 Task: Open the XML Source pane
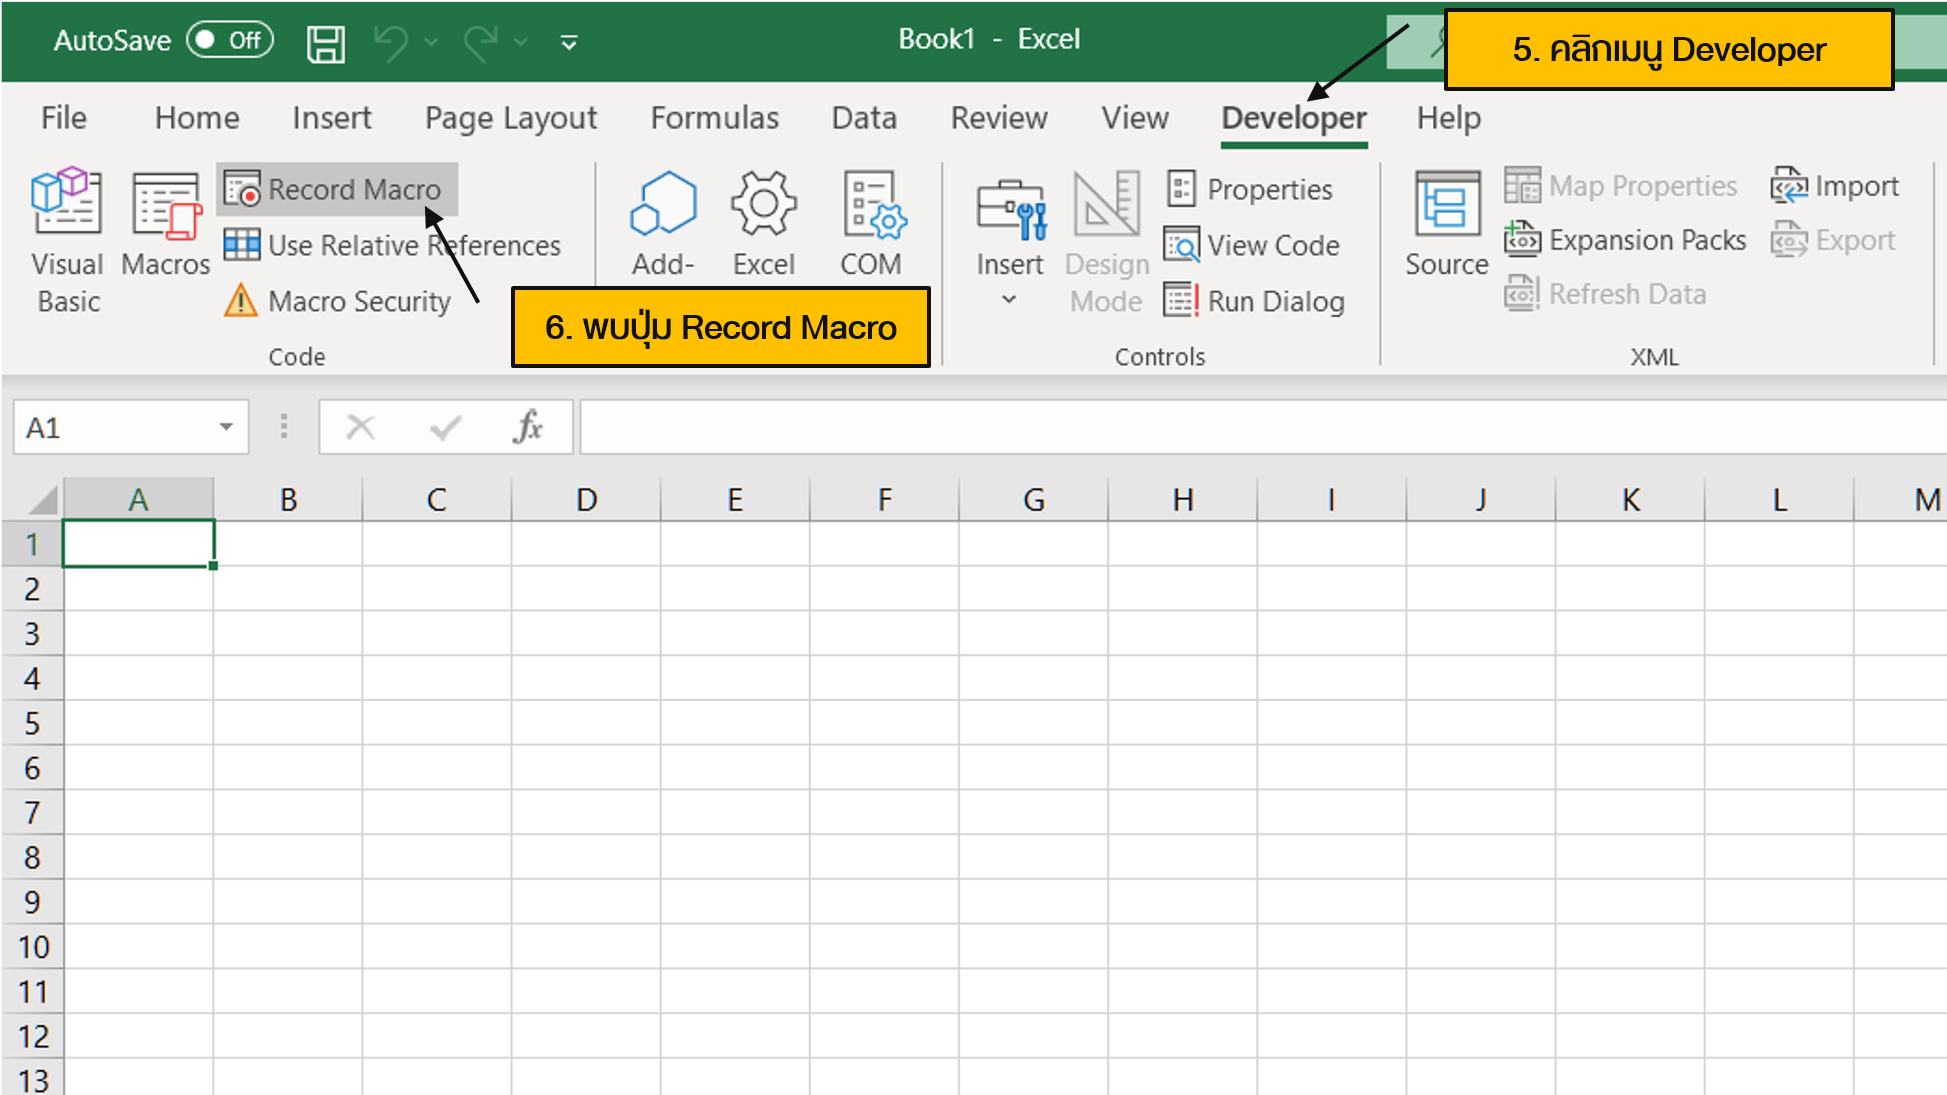point(1446,226)
